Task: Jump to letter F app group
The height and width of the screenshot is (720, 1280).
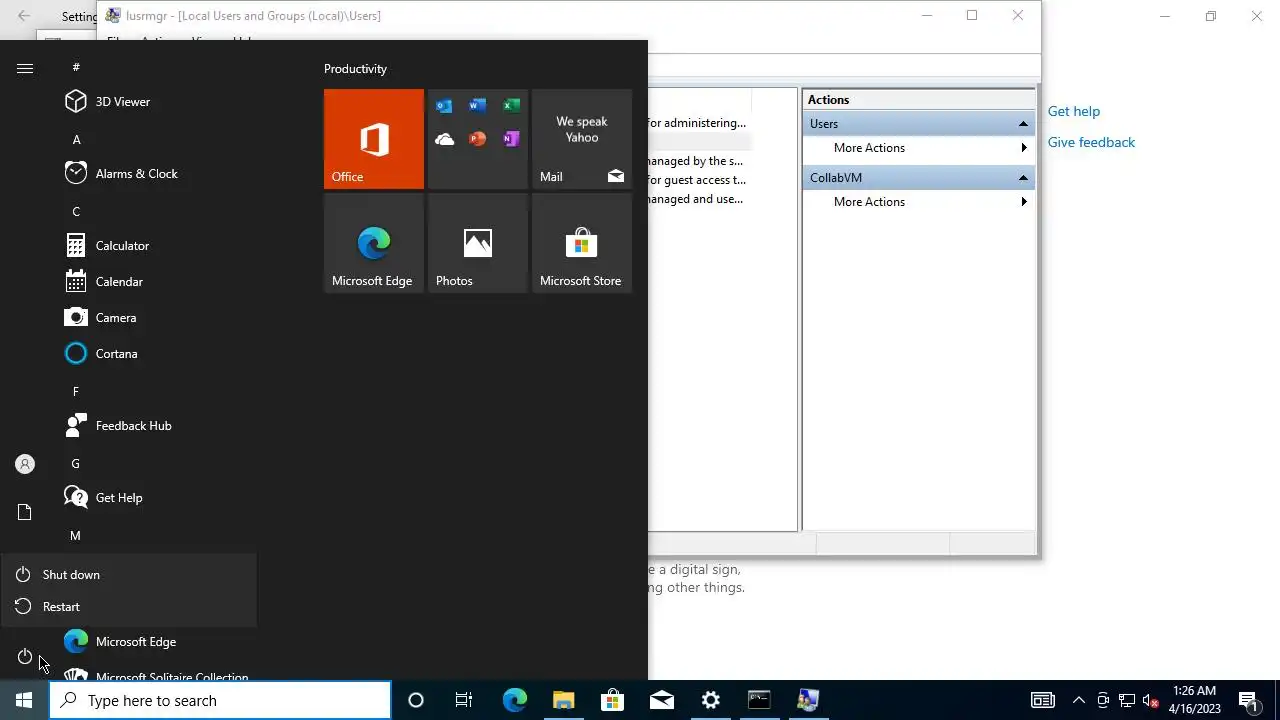Action: pos(76,391)
